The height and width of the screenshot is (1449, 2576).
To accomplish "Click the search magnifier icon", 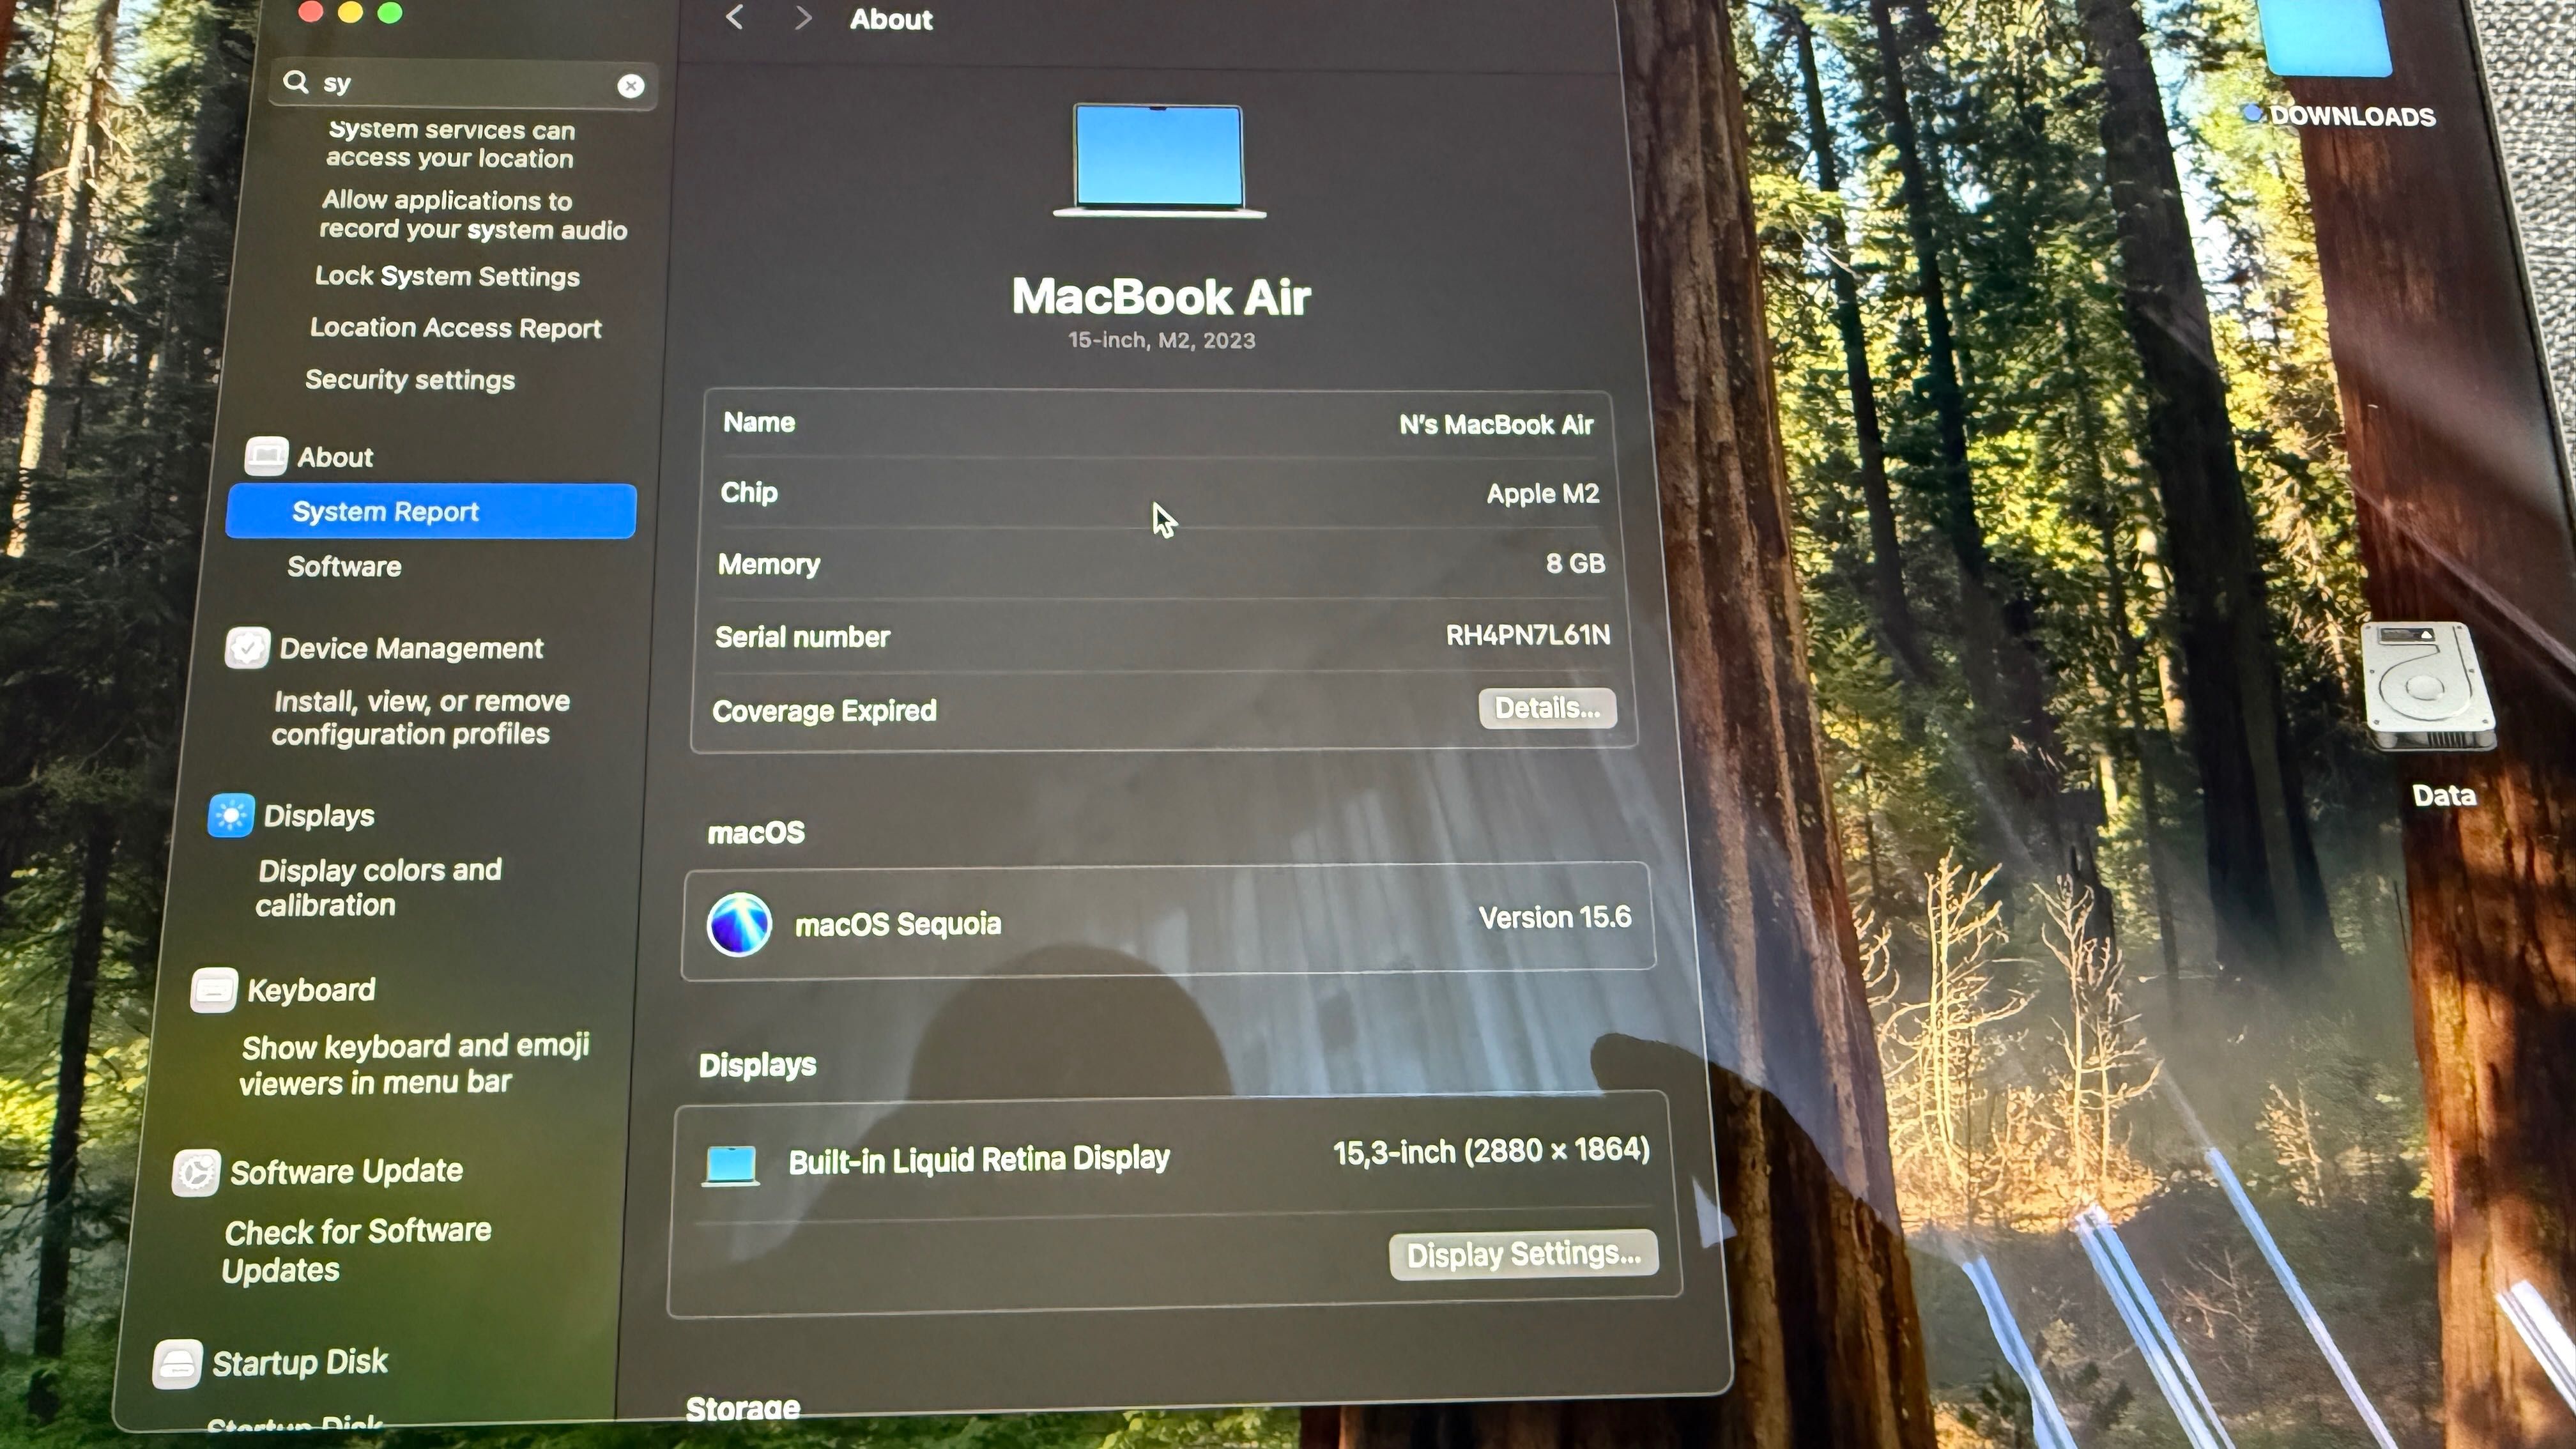I will point(296,82).
